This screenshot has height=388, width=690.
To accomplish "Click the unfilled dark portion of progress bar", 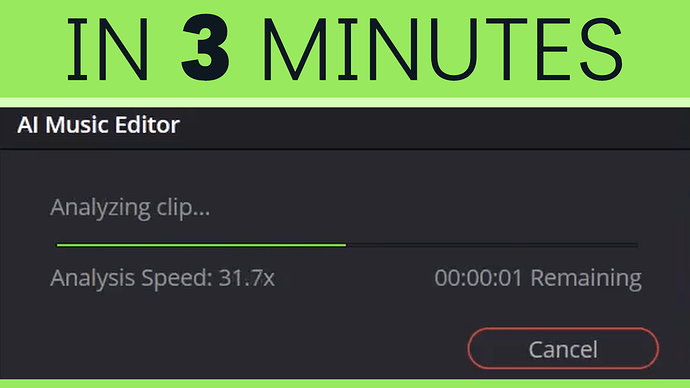I will (492, 245).
